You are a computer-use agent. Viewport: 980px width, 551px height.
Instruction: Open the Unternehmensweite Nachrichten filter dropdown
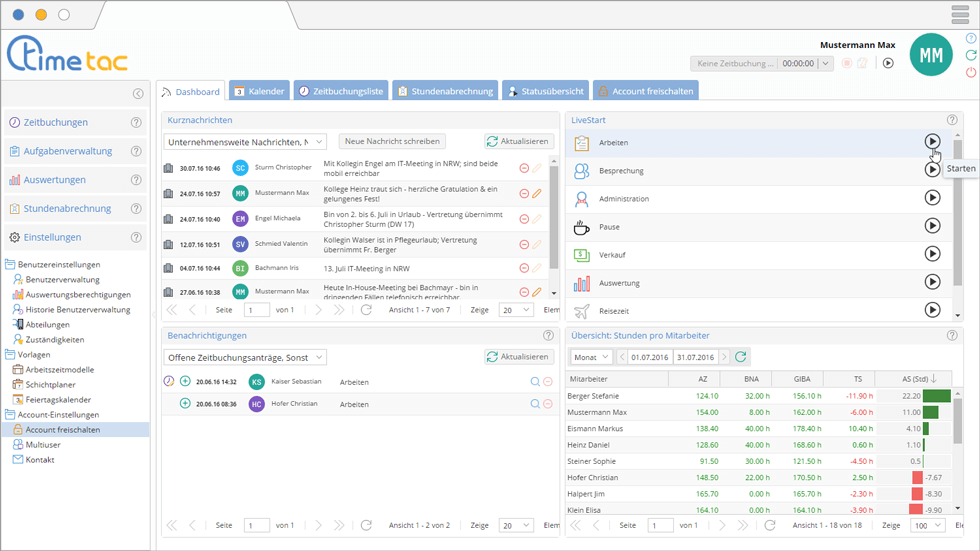244,141
